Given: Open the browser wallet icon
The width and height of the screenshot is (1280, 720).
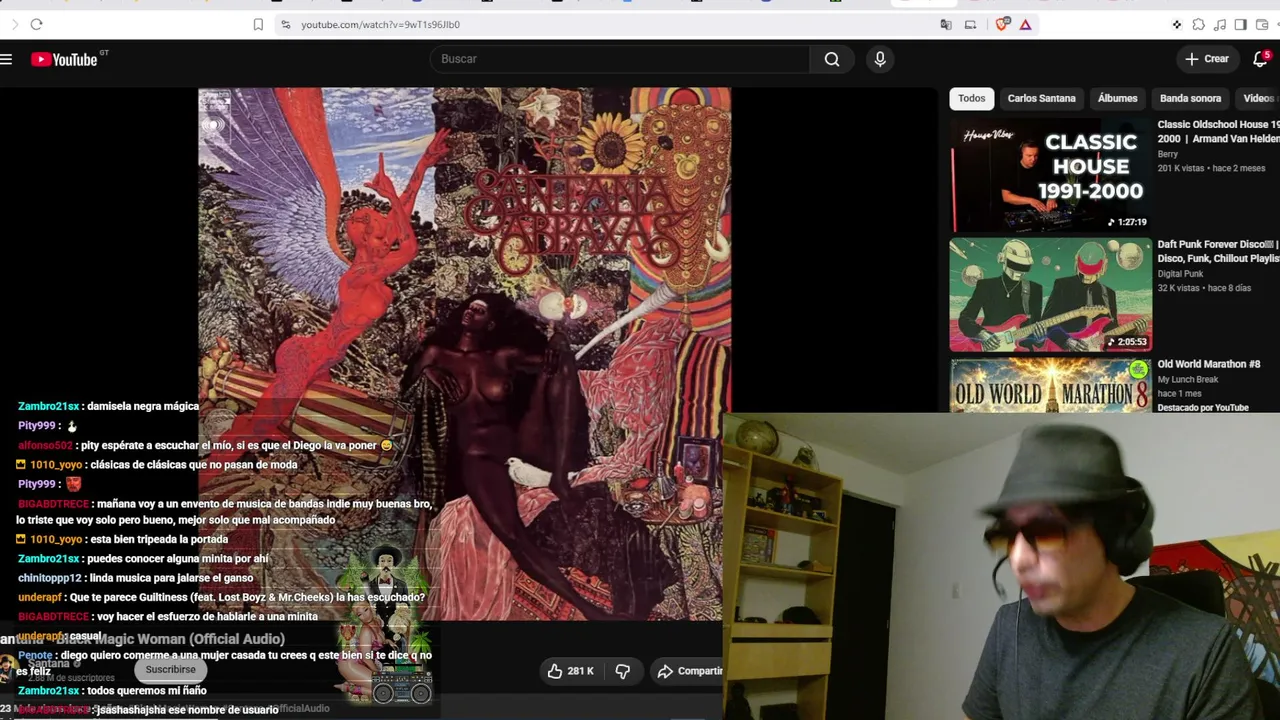Looking at the screenshot, I should pos(1262,24).
